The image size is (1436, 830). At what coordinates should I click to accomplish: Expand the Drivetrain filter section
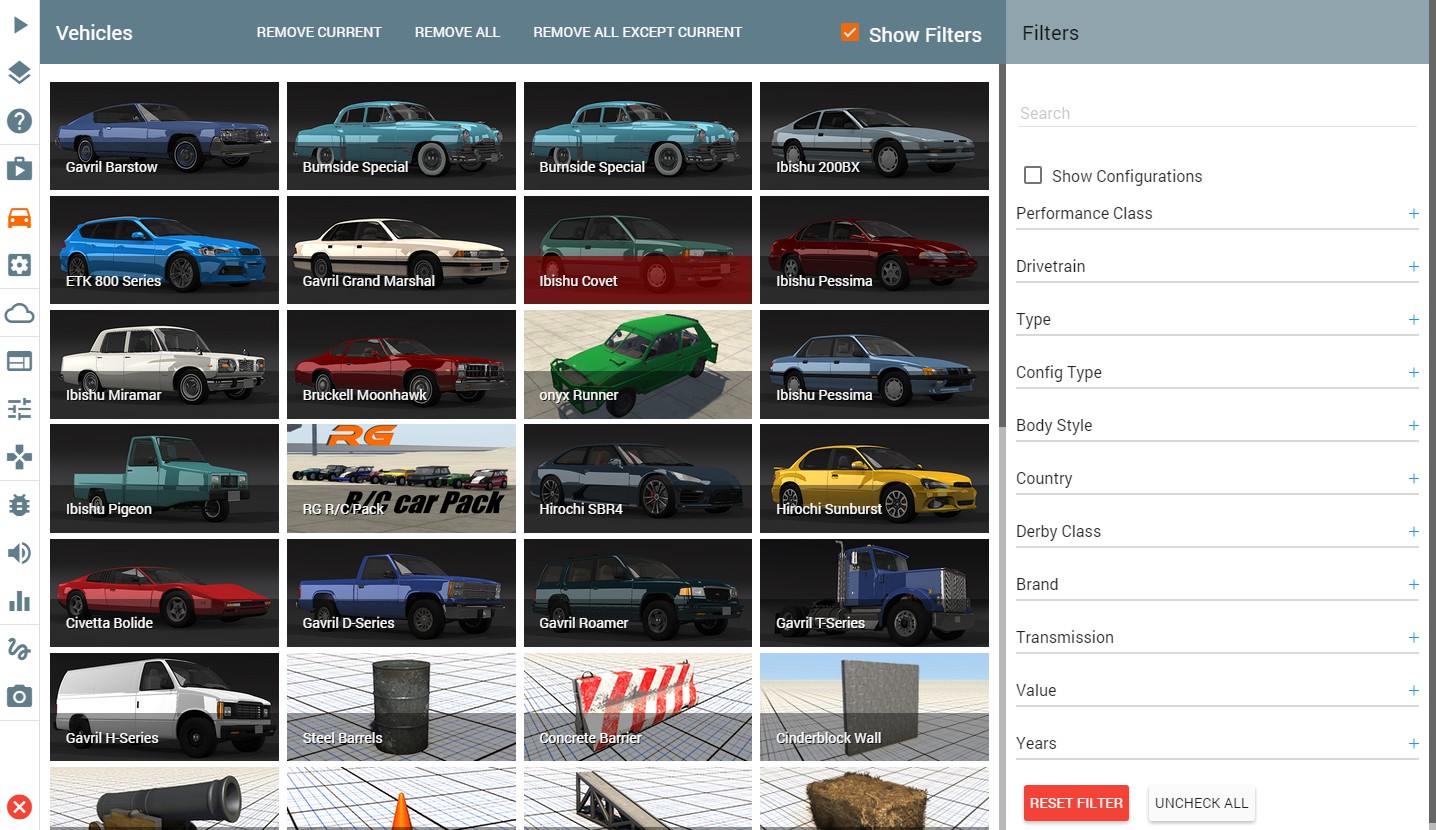coord(1217,266)
